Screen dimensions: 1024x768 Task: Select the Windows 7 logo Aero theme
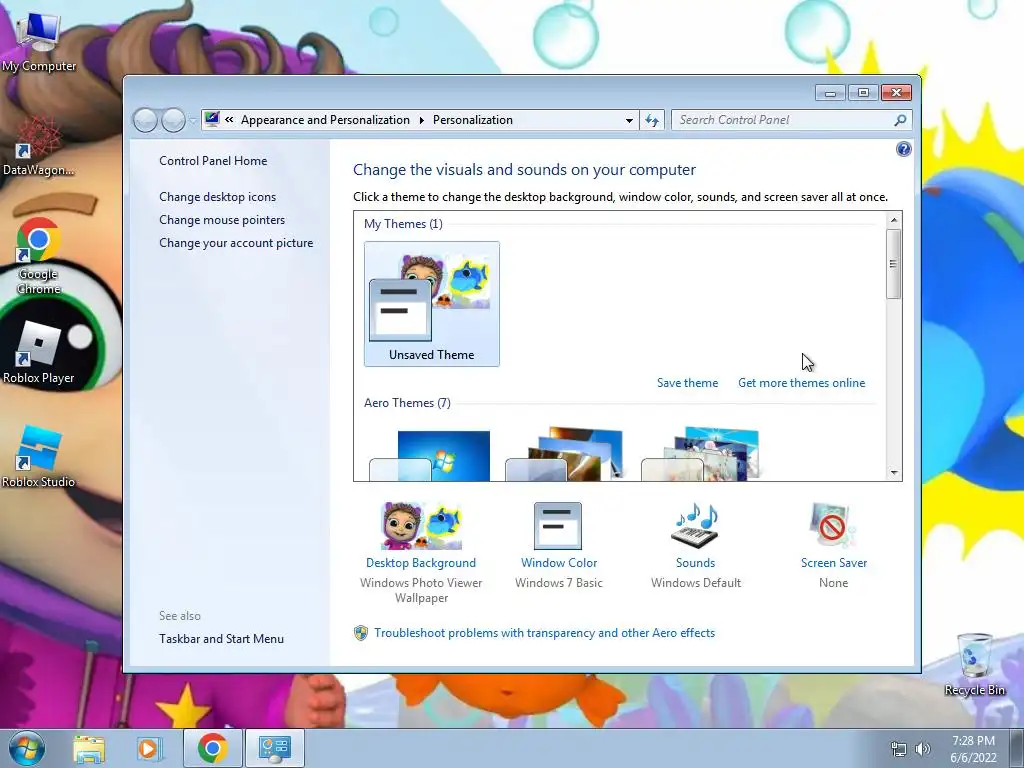click(430, 455)
